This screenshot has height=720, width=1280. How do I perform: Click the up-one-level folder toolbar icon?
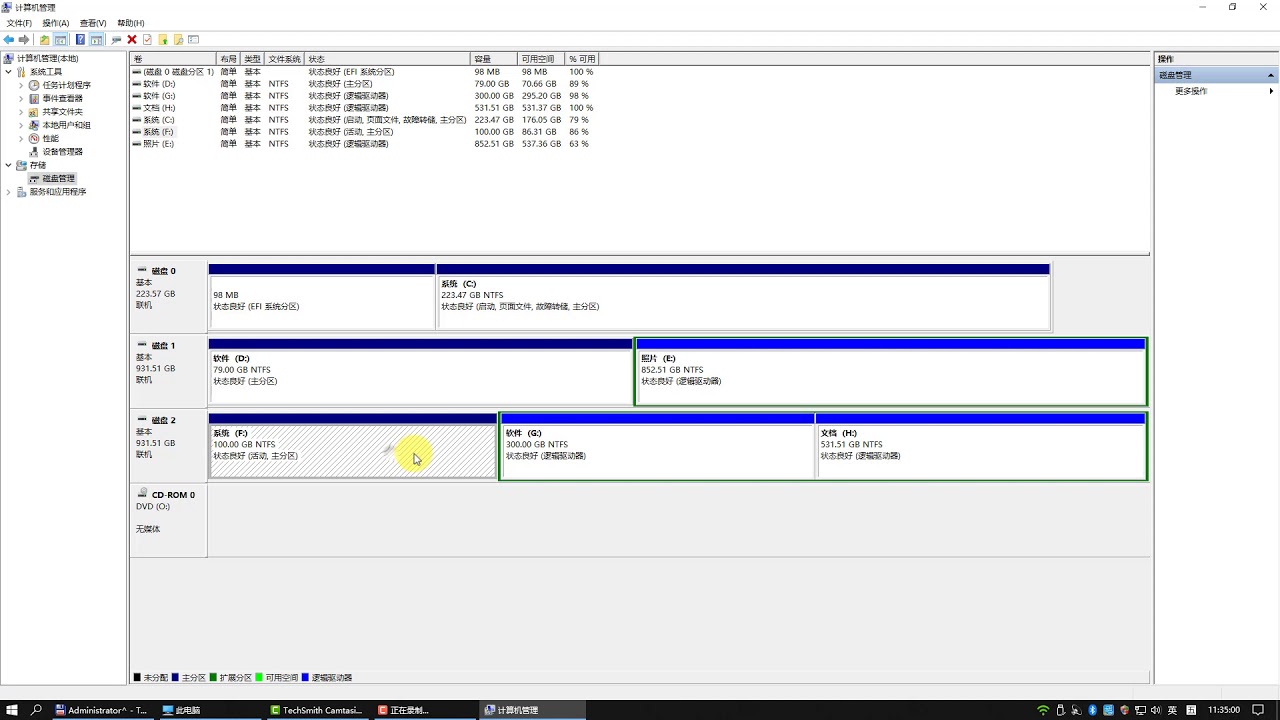[x=44, y=40]
